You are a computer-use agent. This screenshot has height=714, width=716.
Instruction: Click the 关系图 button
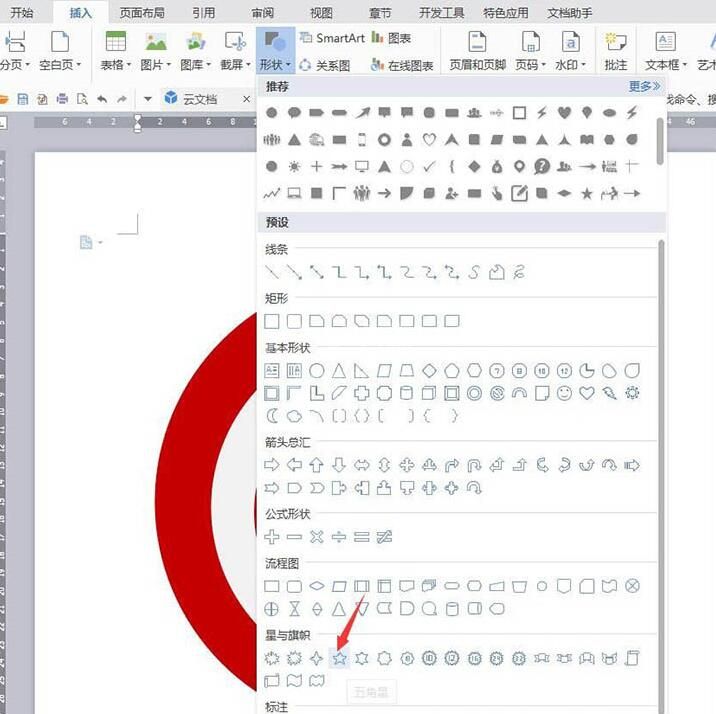click(x=325, y=65)
